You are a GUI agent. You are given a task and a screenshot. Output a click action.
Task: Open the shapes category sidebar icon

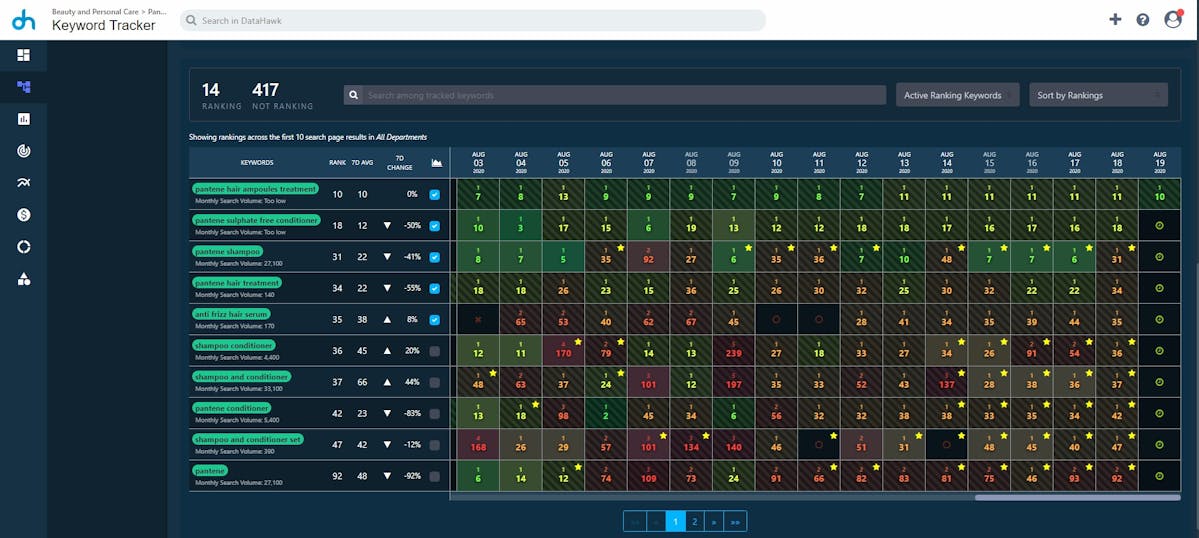coord(24,279)
